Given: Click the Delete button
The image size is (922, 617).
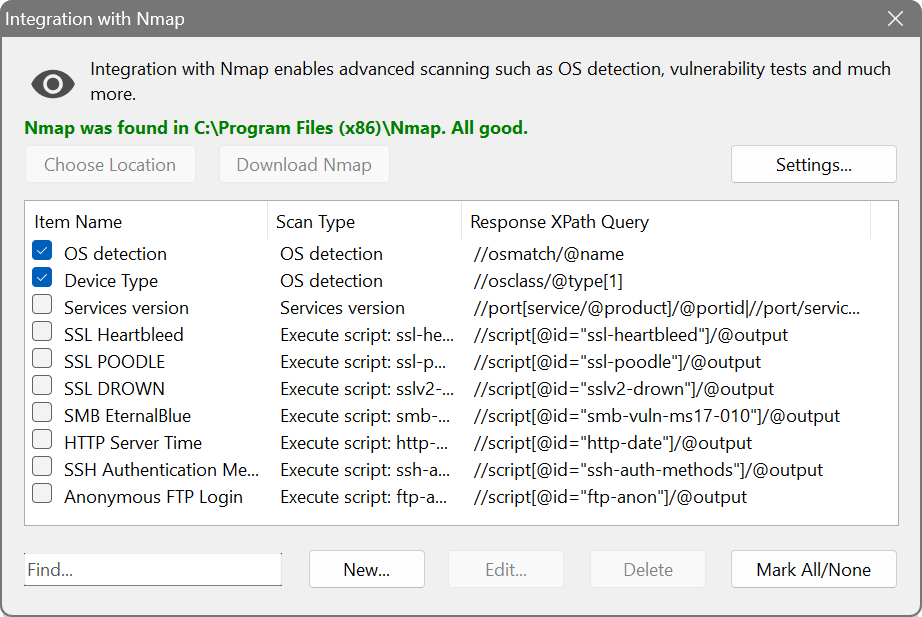Looking at the screenshot, I should pyautogui.click(x=648, y=569).
